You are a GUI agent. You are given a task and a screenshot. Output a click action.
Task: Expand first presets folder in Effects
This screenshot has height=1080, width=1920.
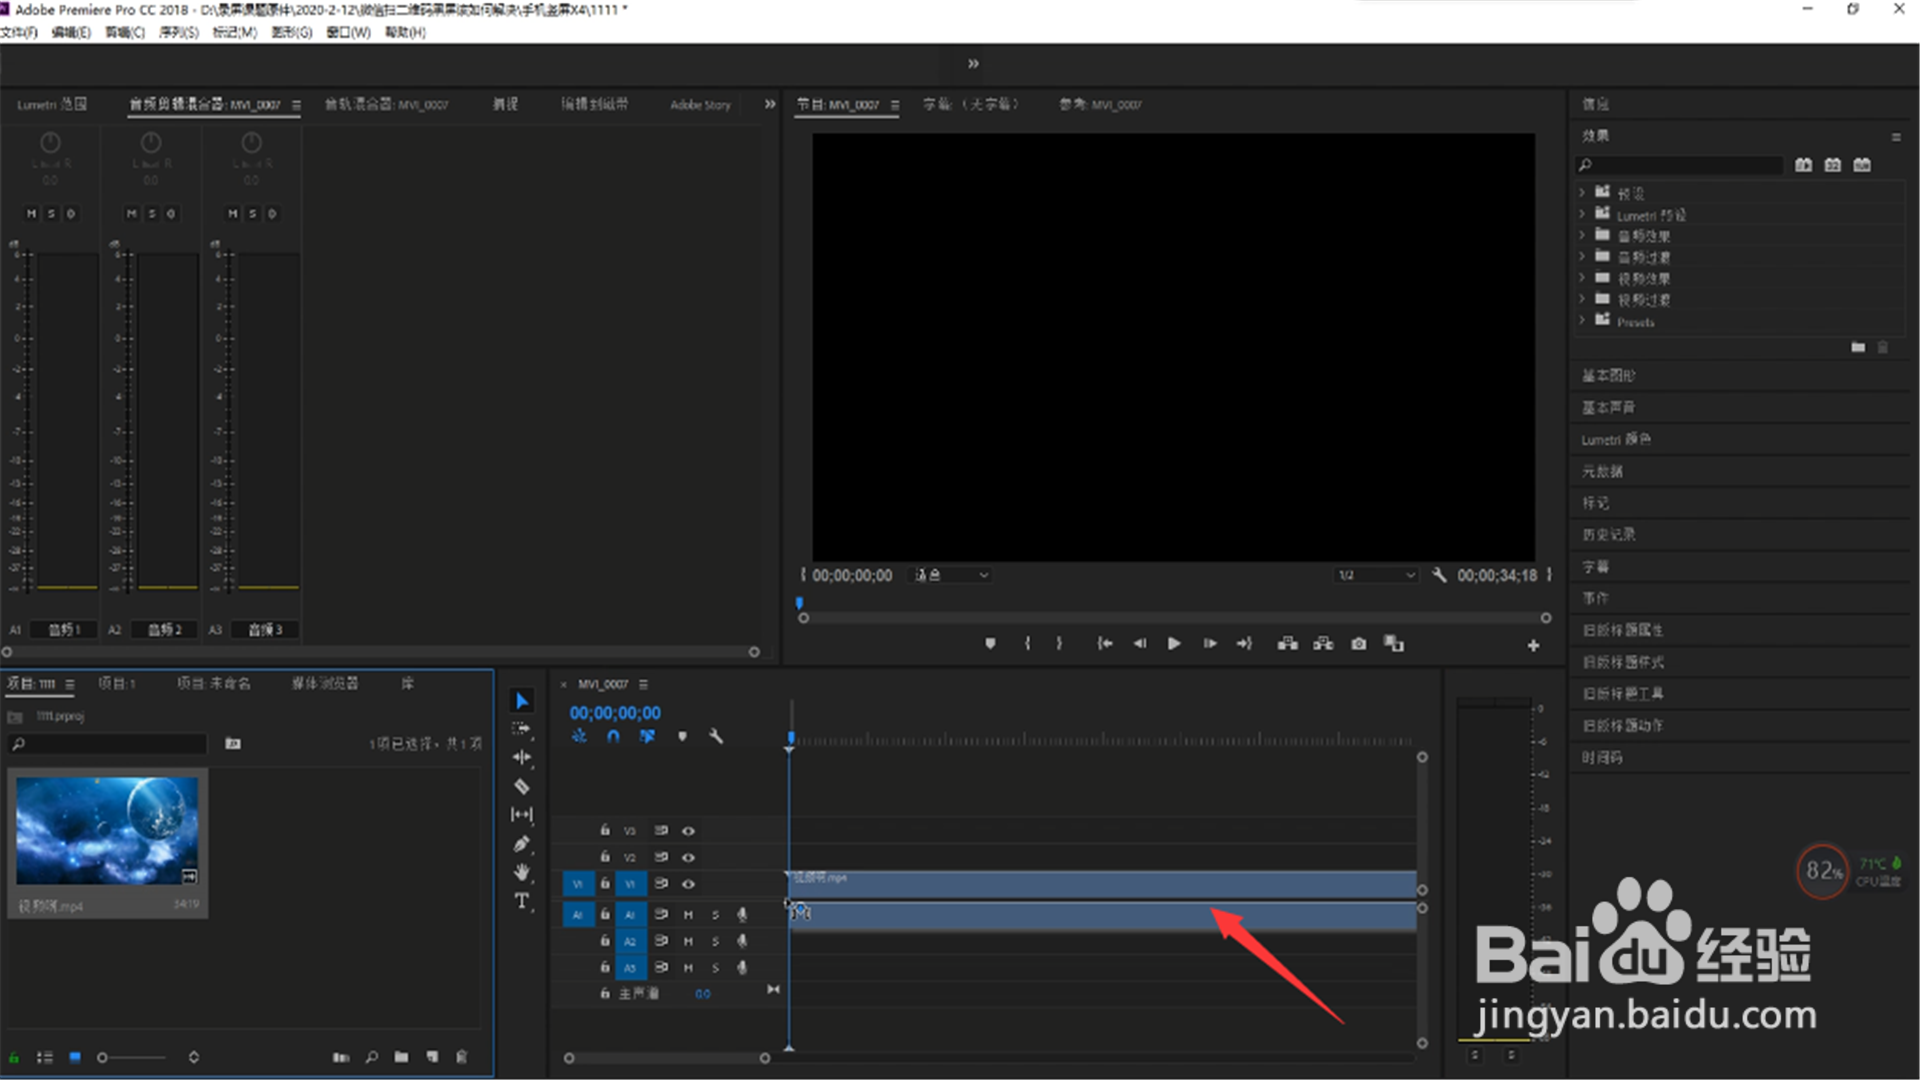[1582, 192]
